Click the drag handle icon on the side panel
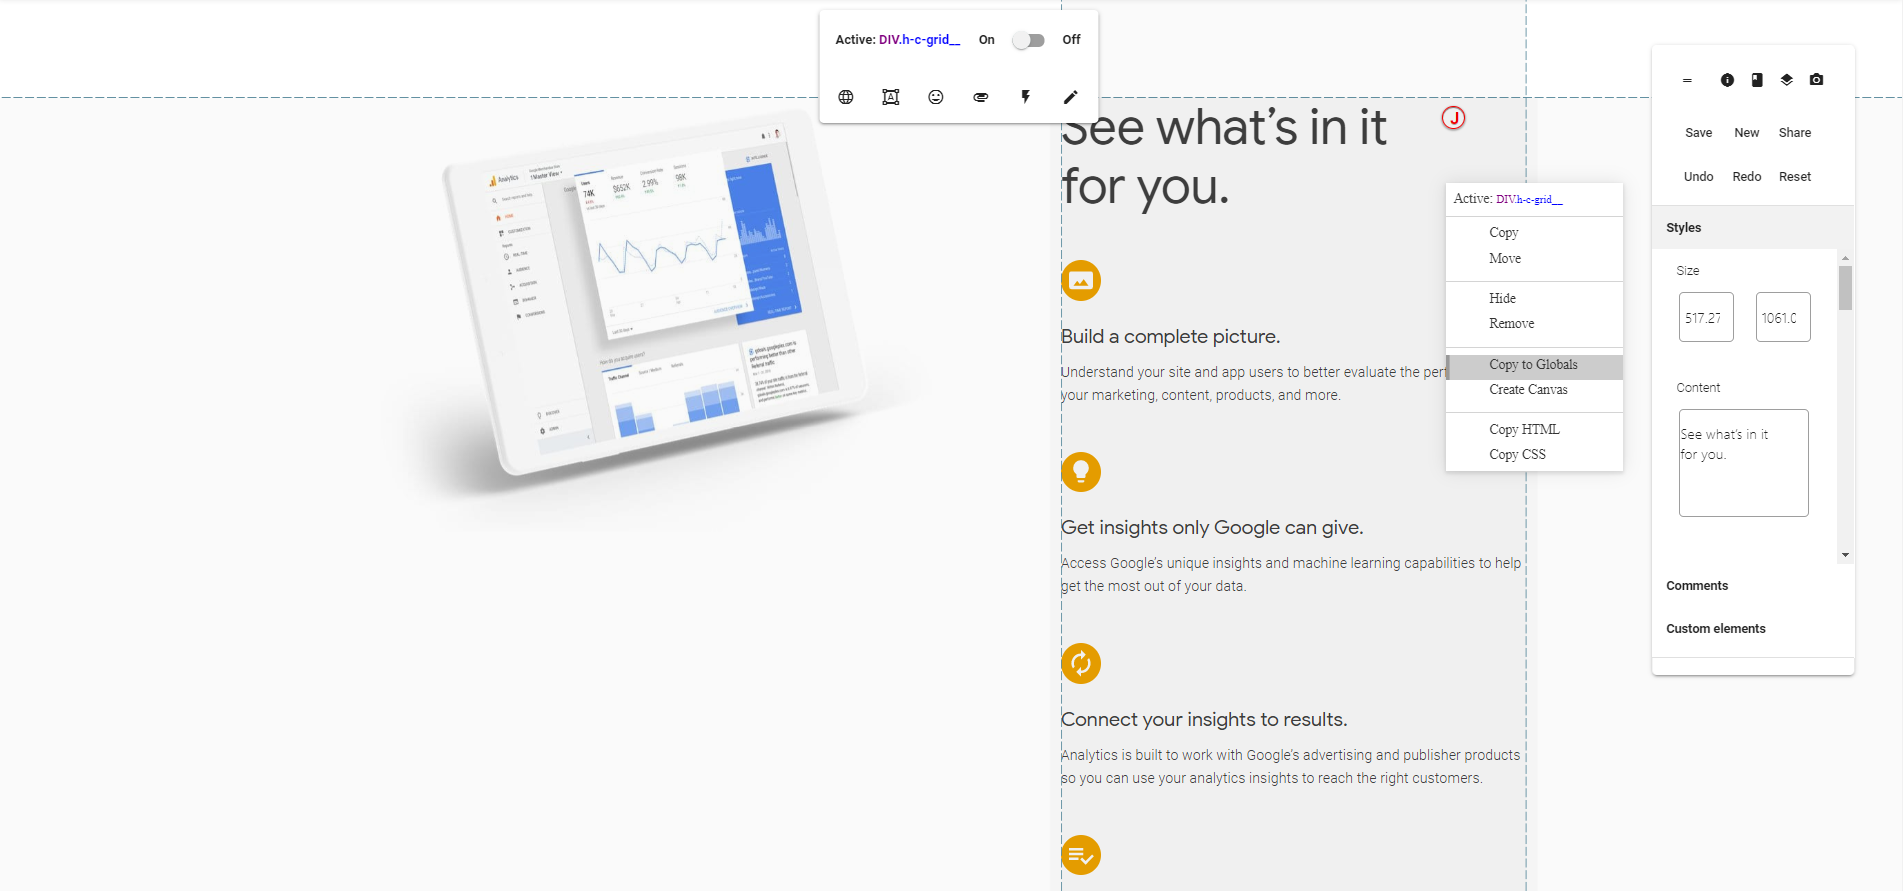This screenshot has height=891, width=1903. click(x=1687, y=80)
